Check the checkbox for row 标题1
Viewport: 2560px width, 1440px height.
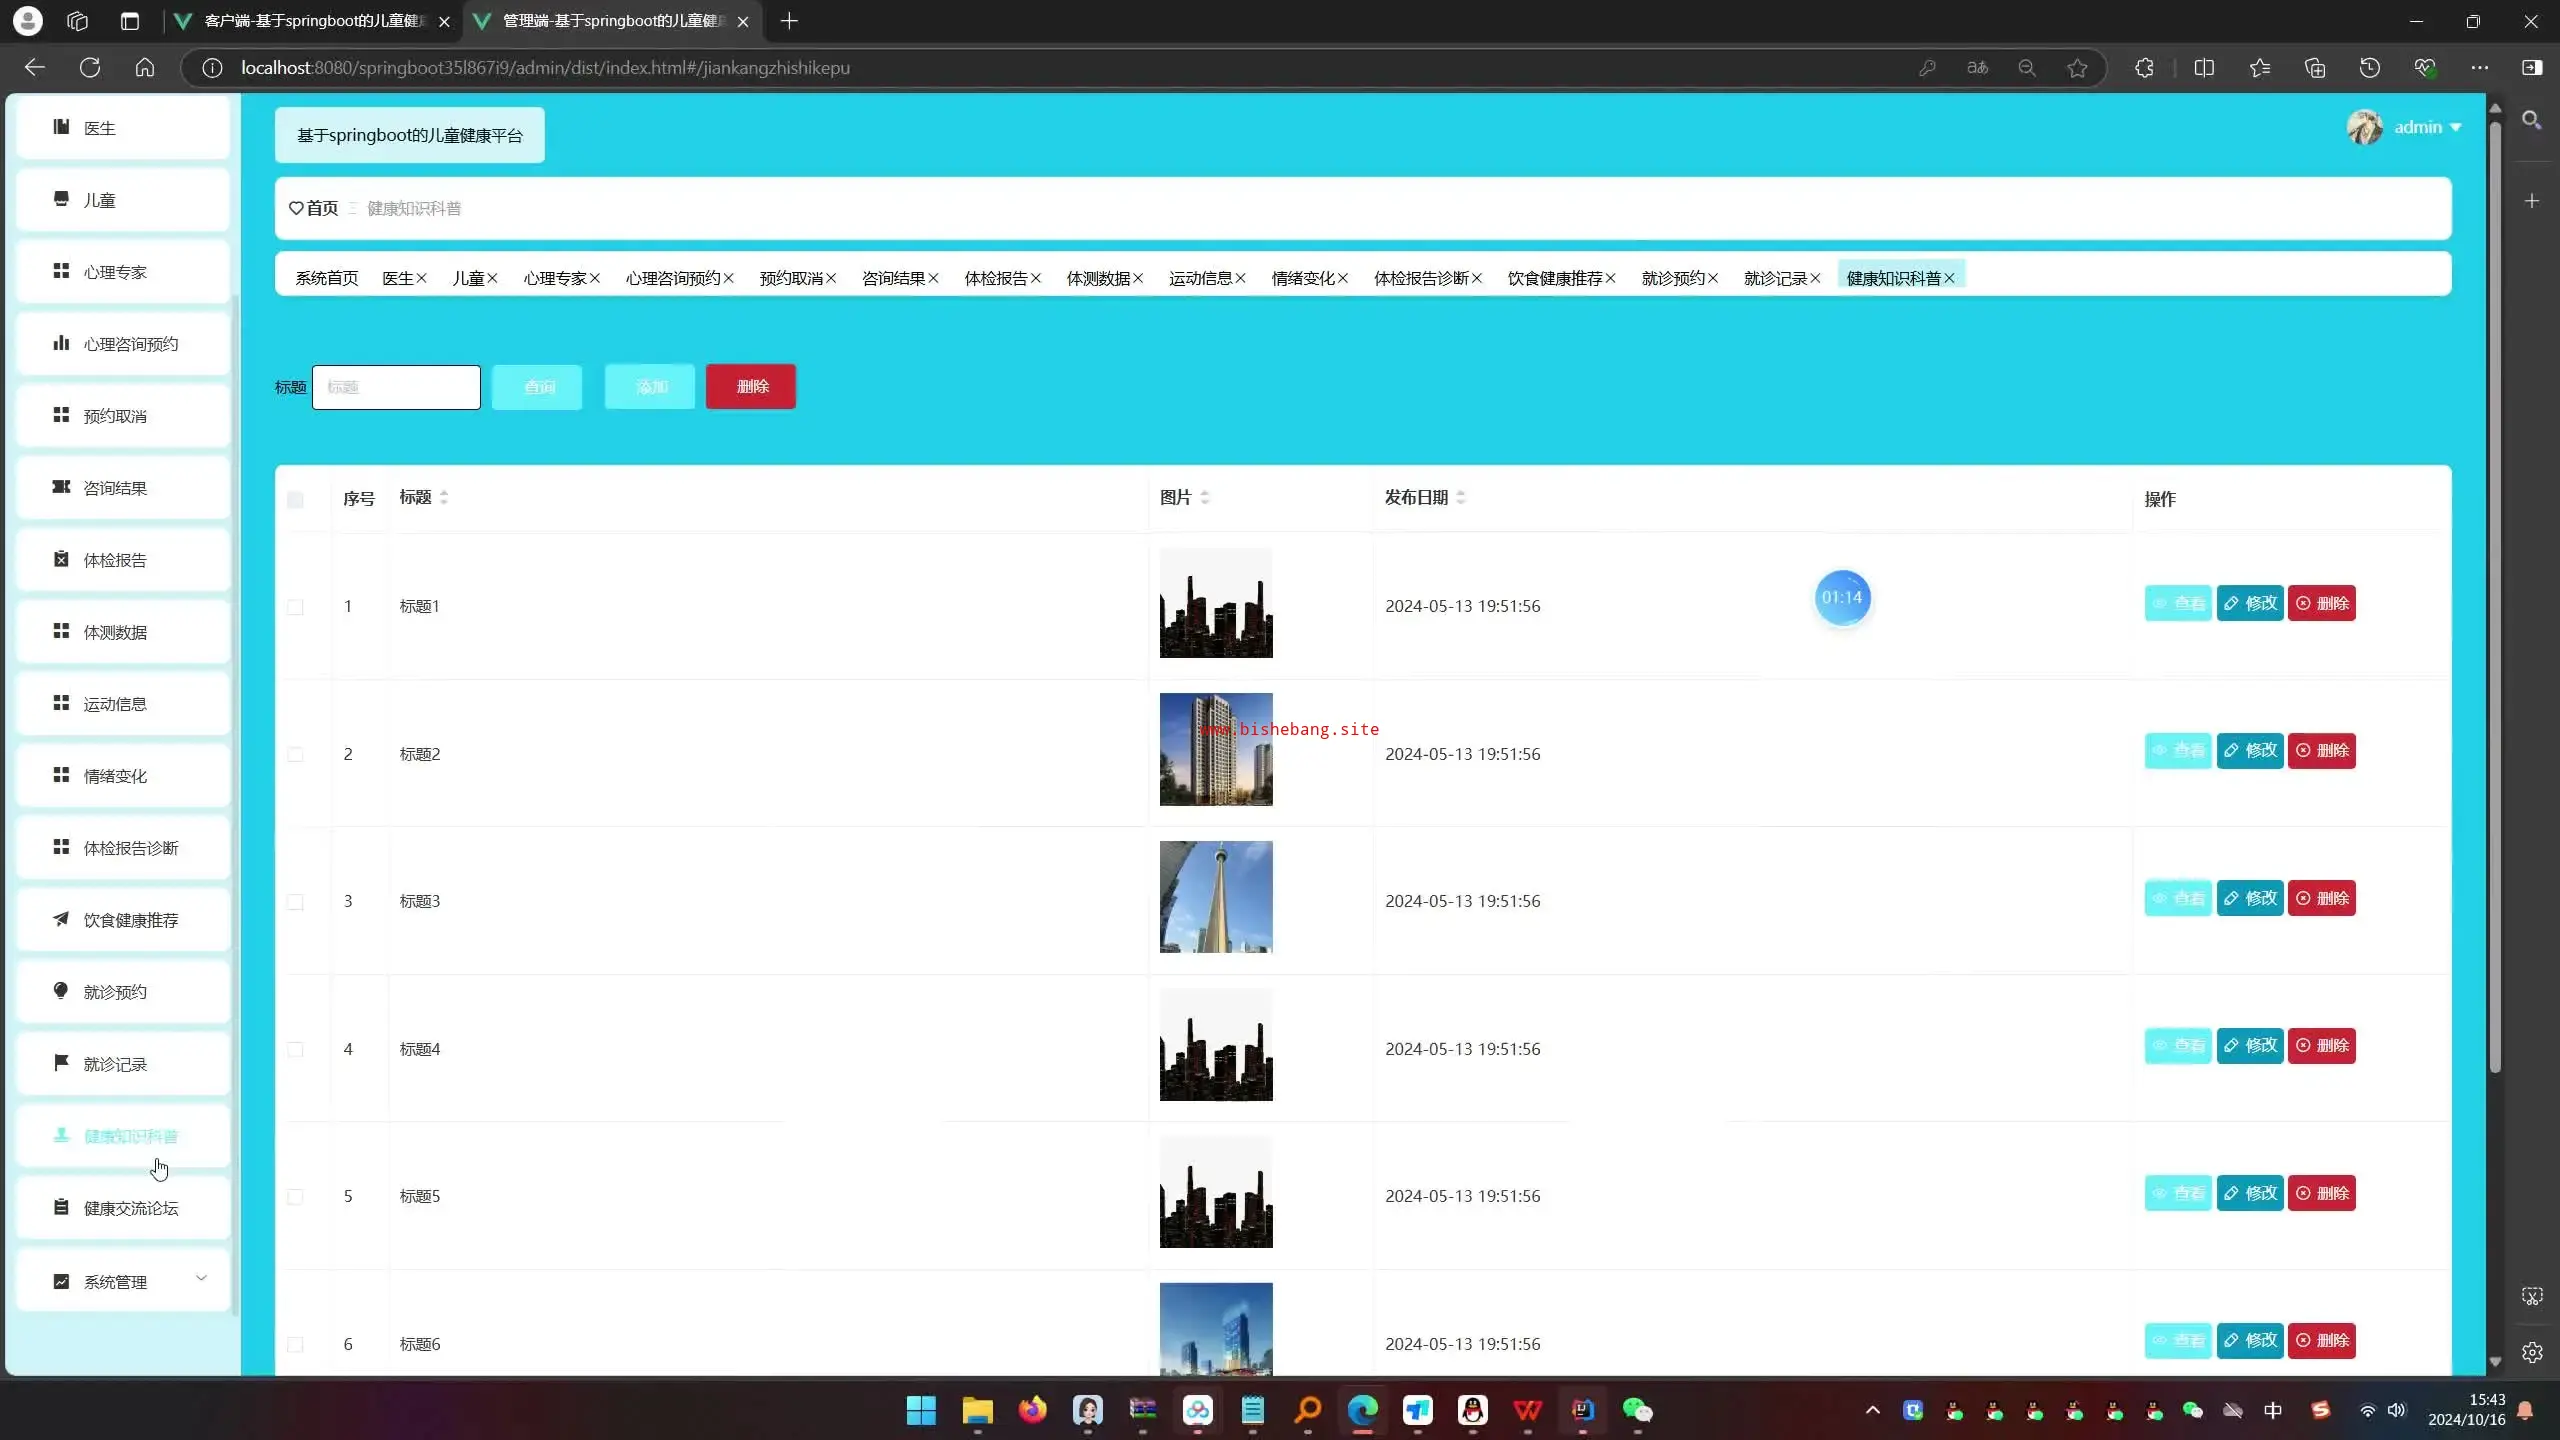[x=295, y=607]
